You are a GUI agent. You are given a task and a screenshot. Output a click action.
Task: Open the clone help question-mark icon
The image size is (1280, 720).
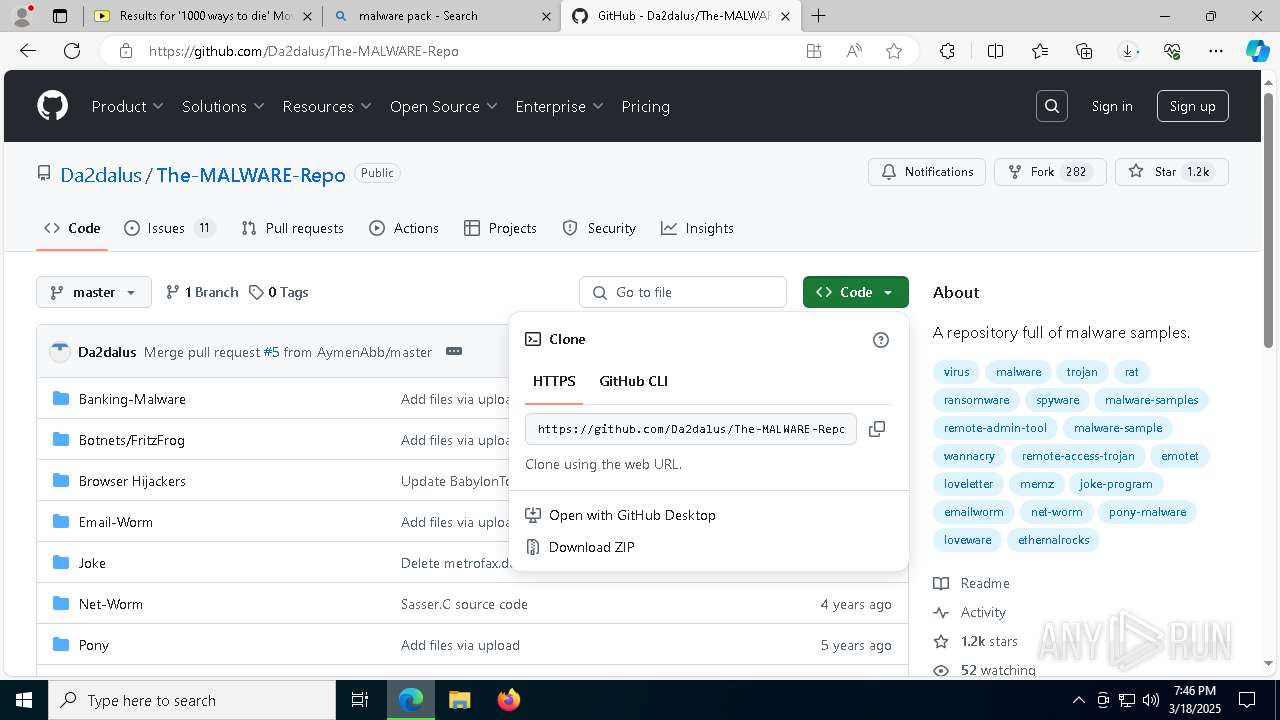pos(881,340)
